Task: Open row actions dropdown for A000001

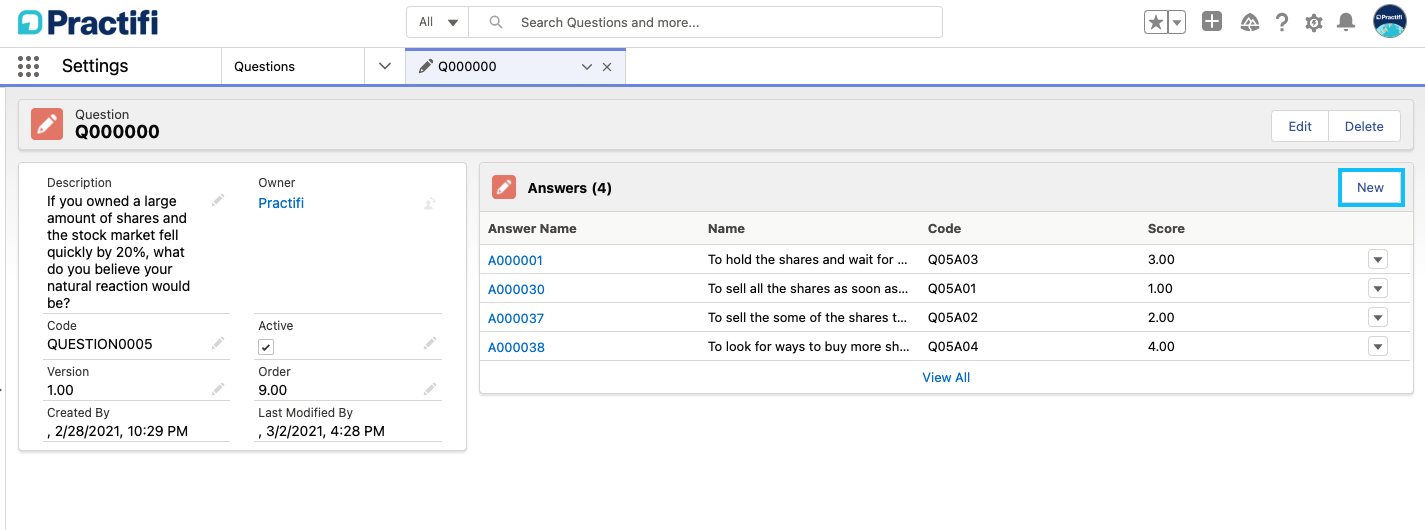Action: pos(1378,260)
